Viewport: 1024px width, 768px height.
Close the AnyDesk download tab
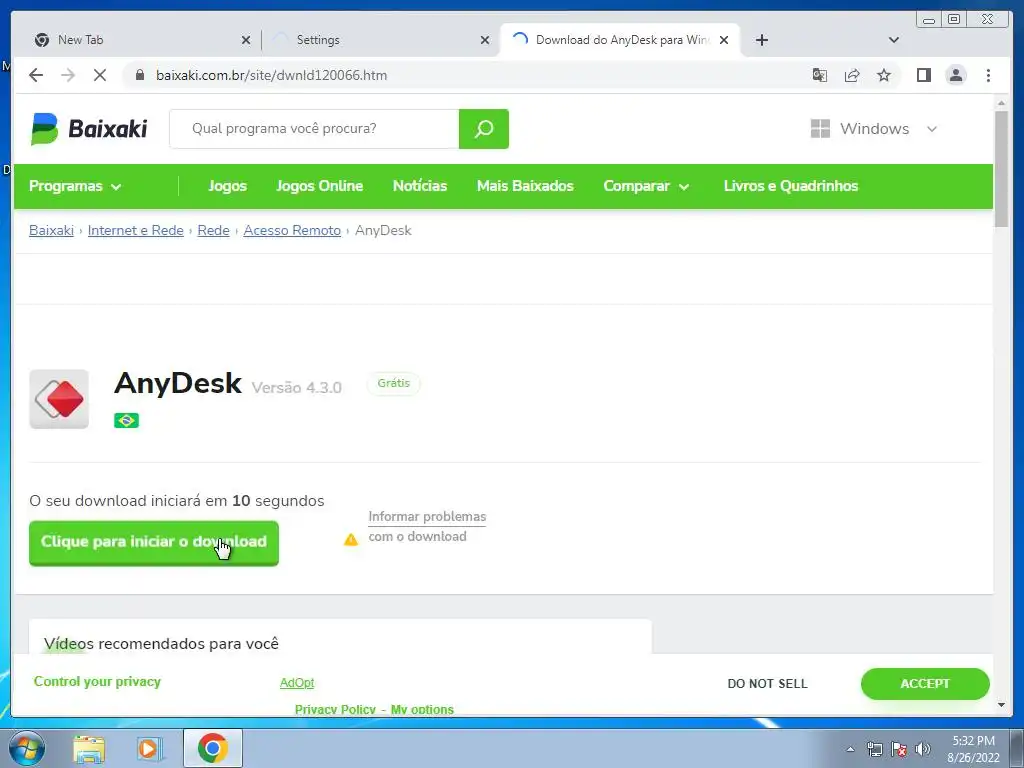click(x=724, y=40)
